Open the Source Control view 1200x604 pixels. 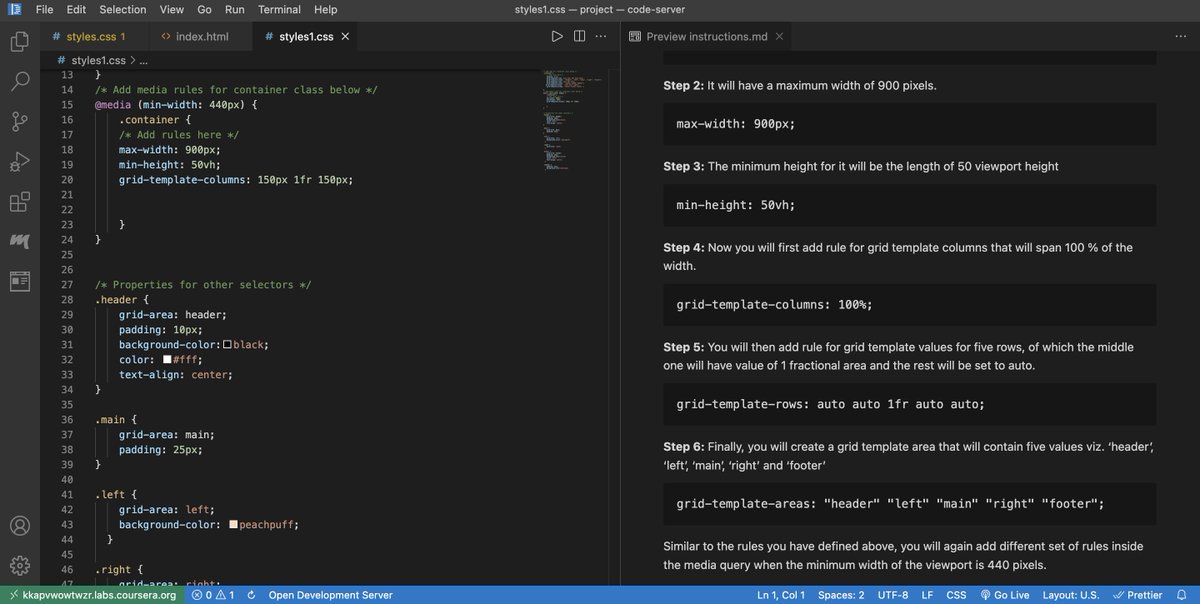tap(20, 121)
